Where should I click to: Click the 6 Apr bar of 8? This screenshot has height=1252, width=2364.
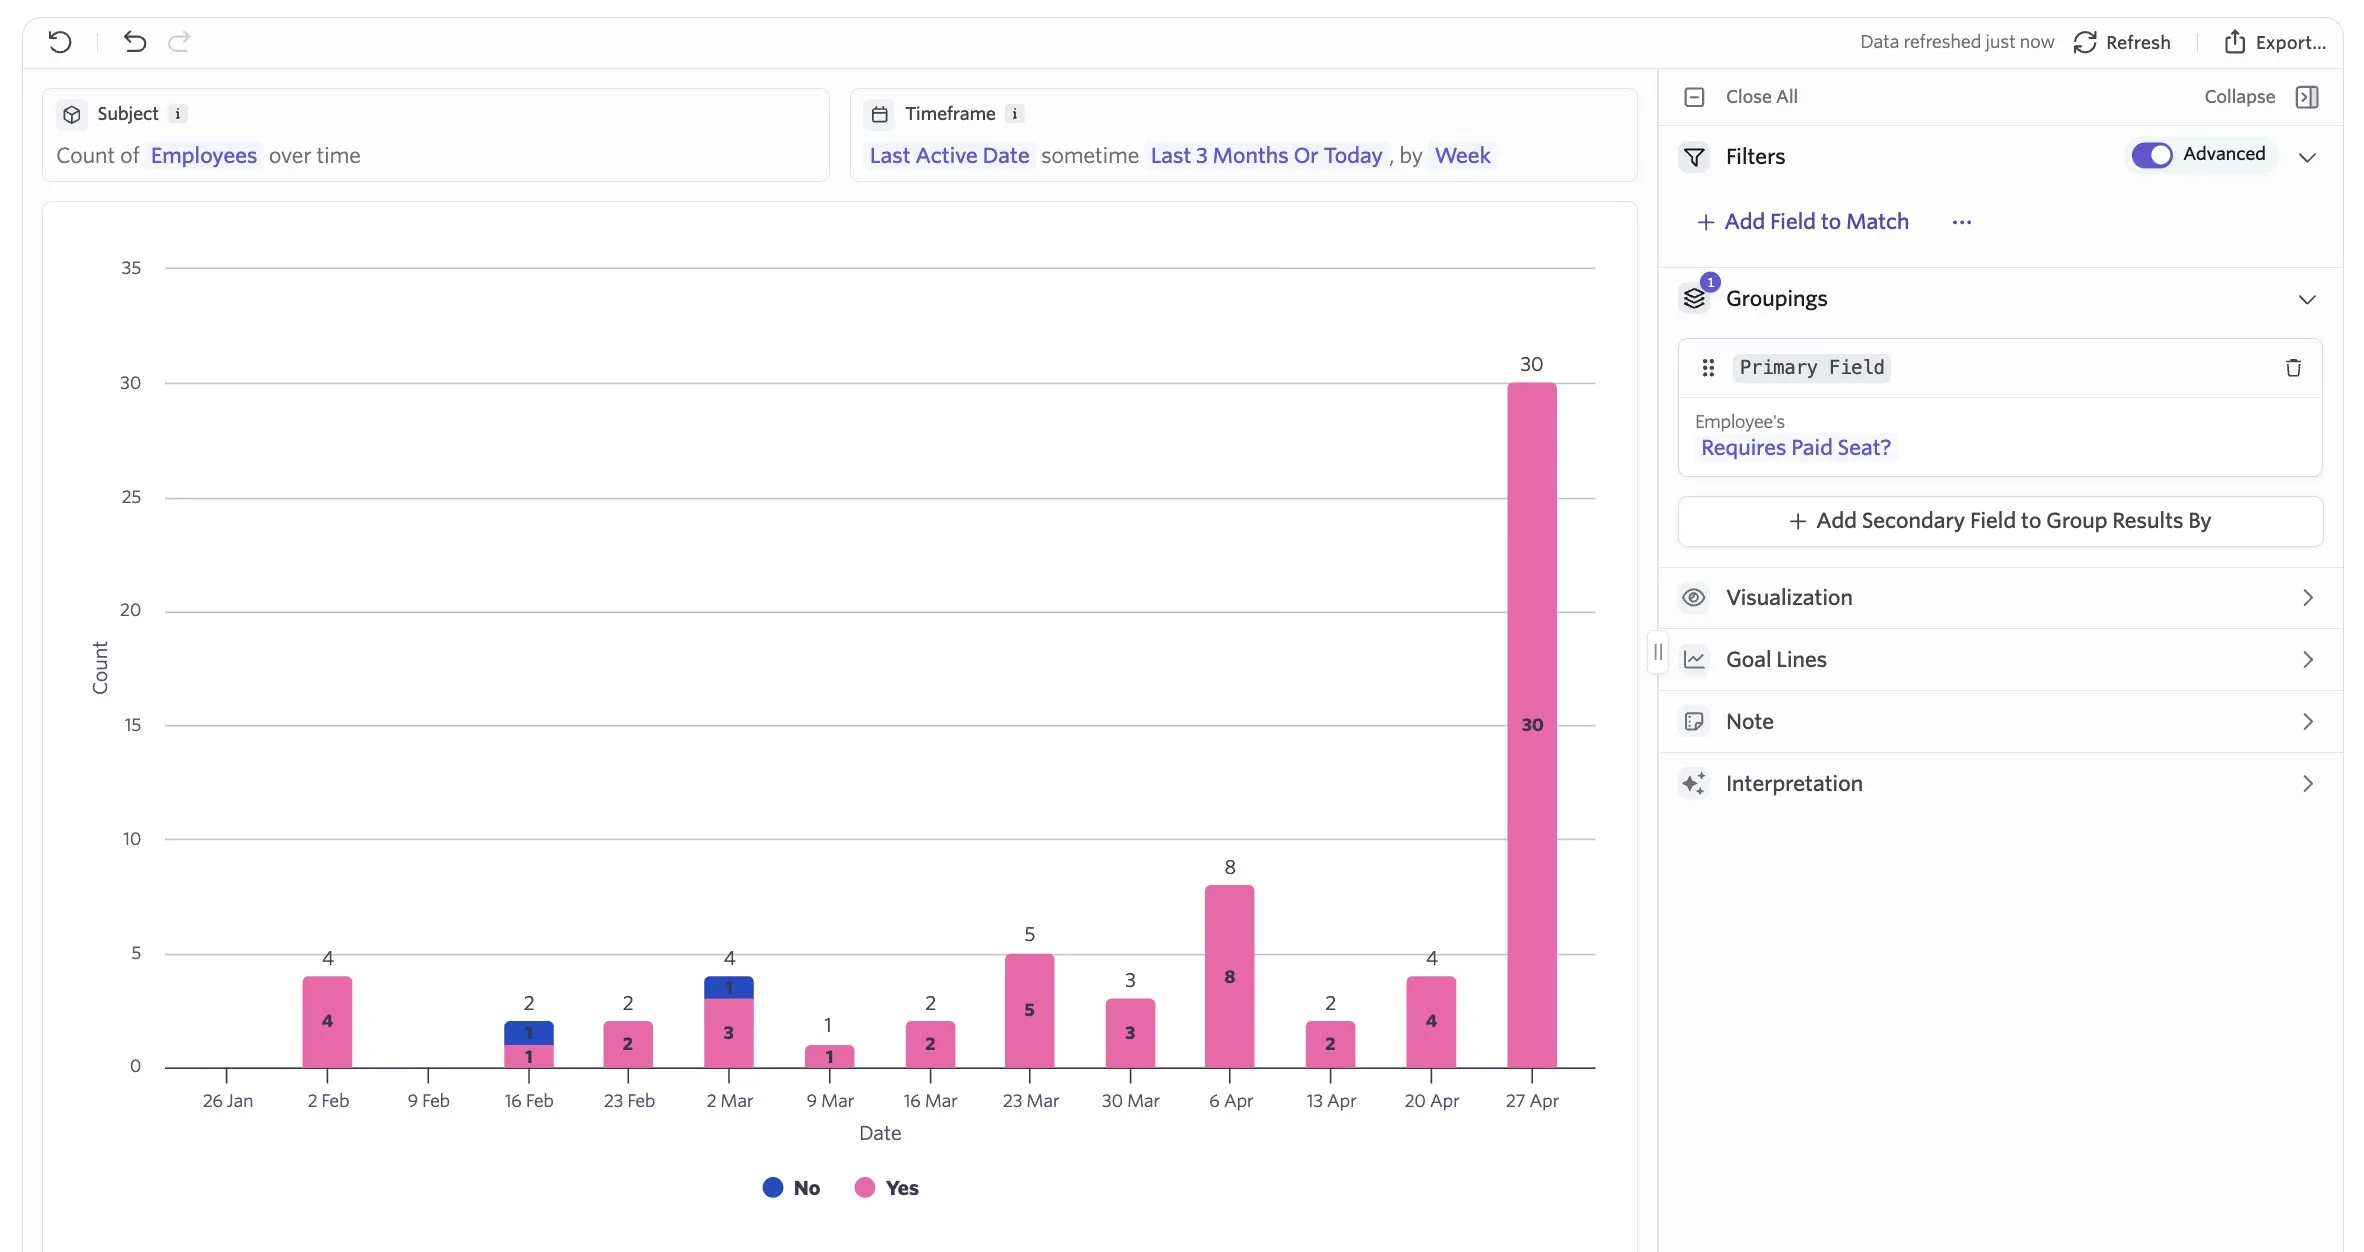pos(1230,976)
